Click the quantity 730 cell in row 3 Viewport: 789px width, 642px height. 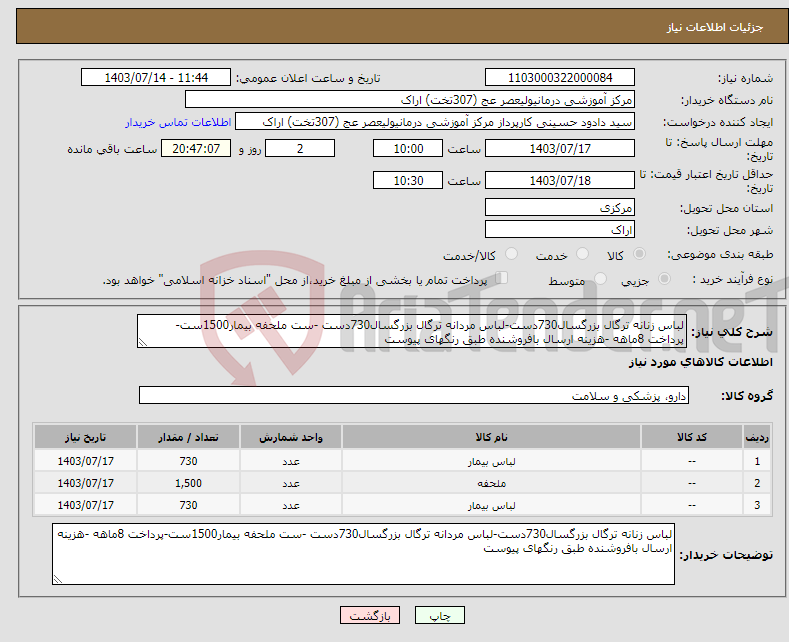pyautogui.click(x=188, y=505)
